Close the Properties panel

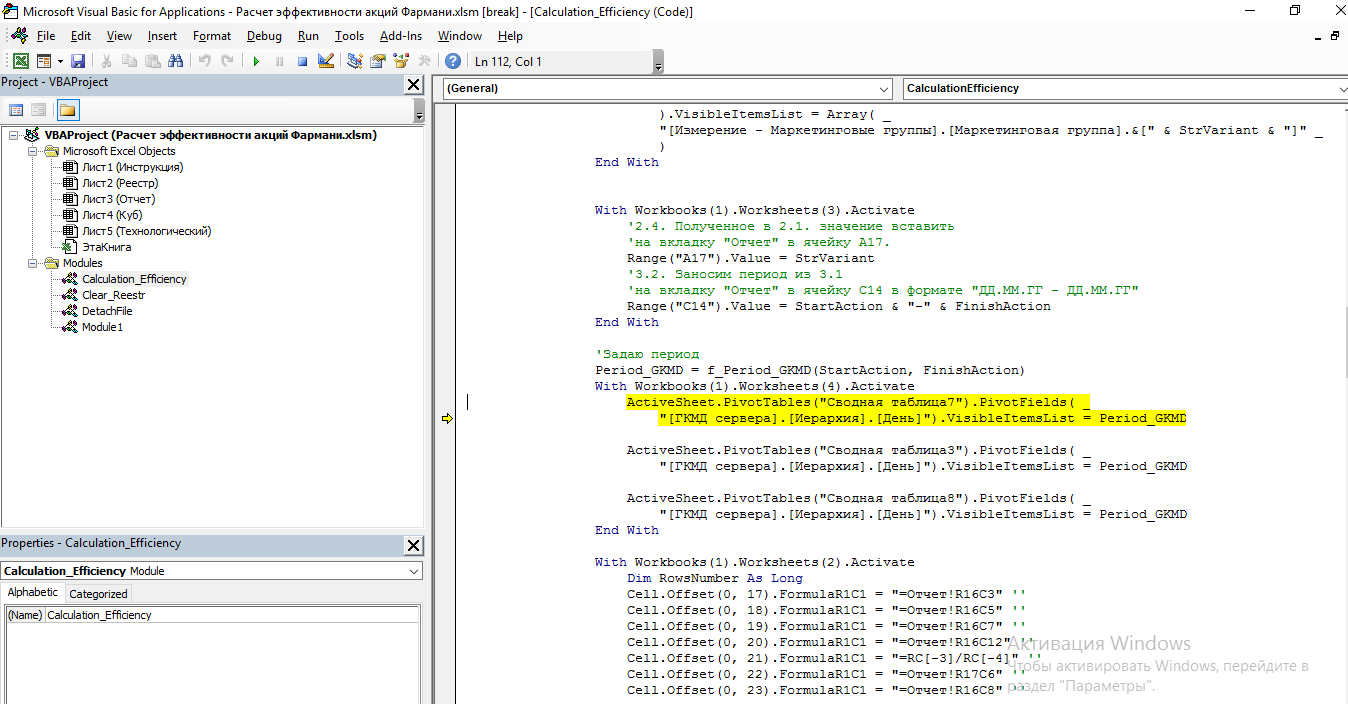[x=413, y=545]
